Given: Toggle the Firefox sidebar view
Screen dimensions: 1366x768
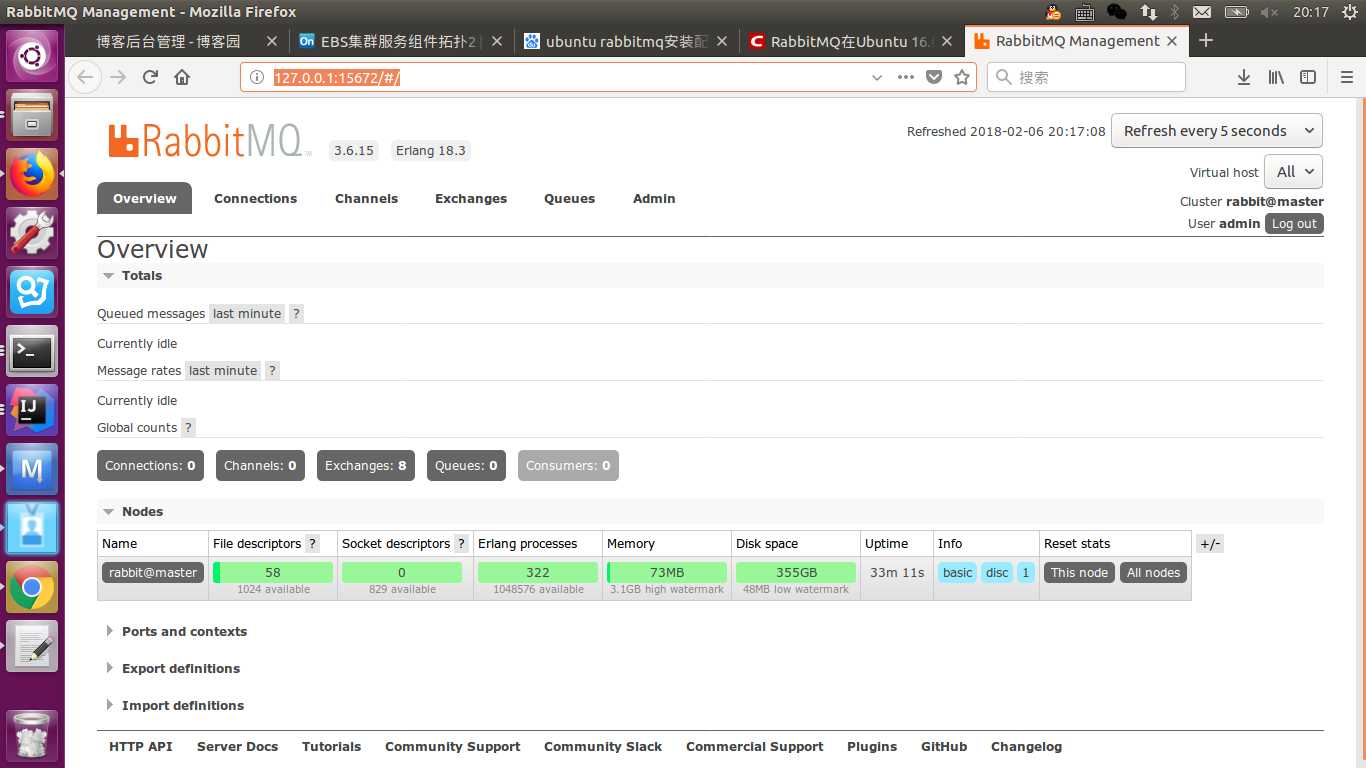Looking at the screenshot, I should (1308, 77).
